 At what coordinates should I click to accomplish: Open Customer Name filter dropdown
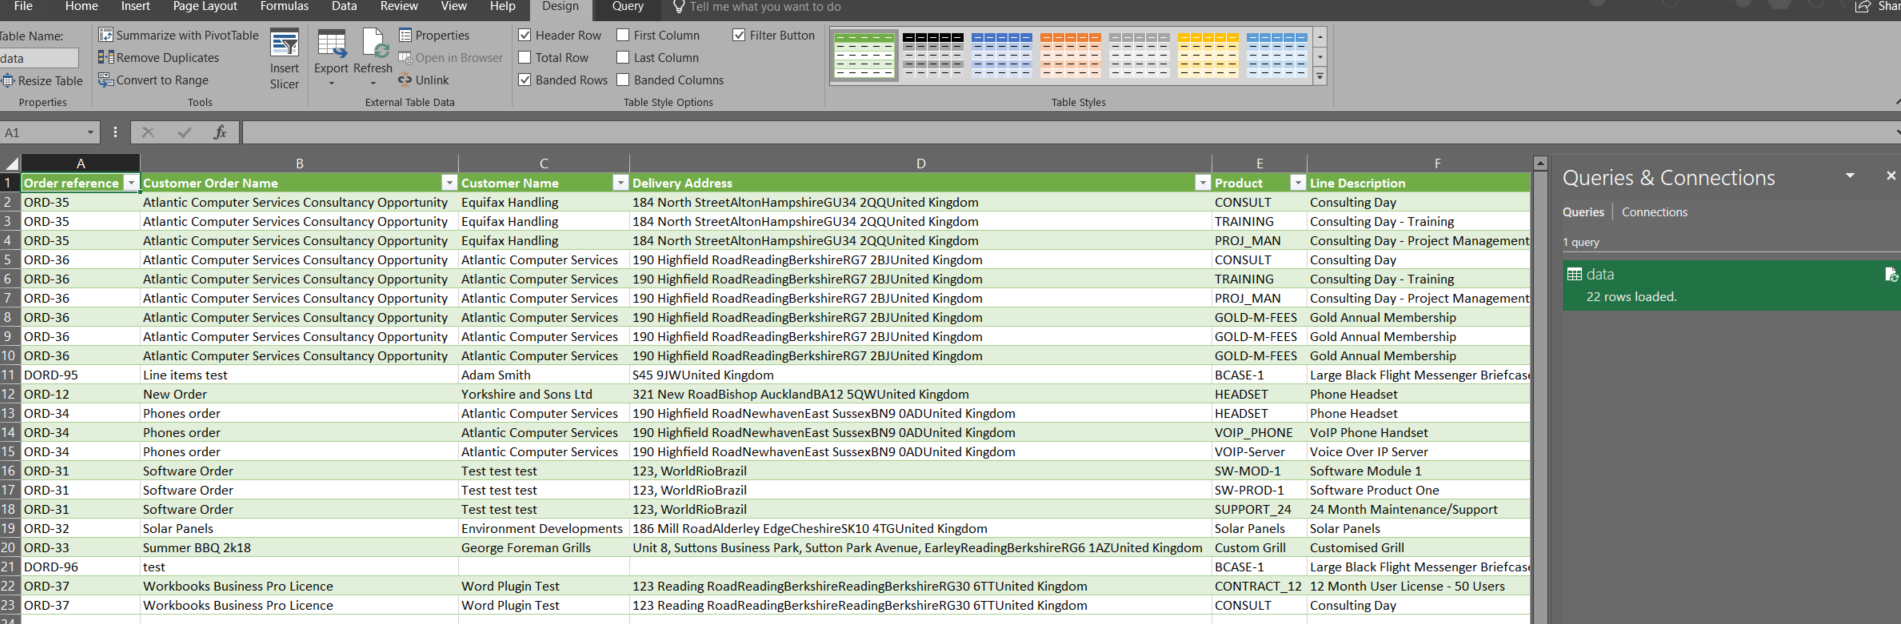point(620,183)
